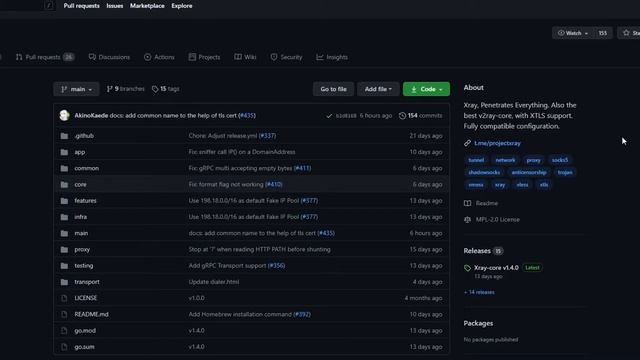The image size is (640, 360).
Task: Open the t.me/projectxray link
Action: (497, 143)
